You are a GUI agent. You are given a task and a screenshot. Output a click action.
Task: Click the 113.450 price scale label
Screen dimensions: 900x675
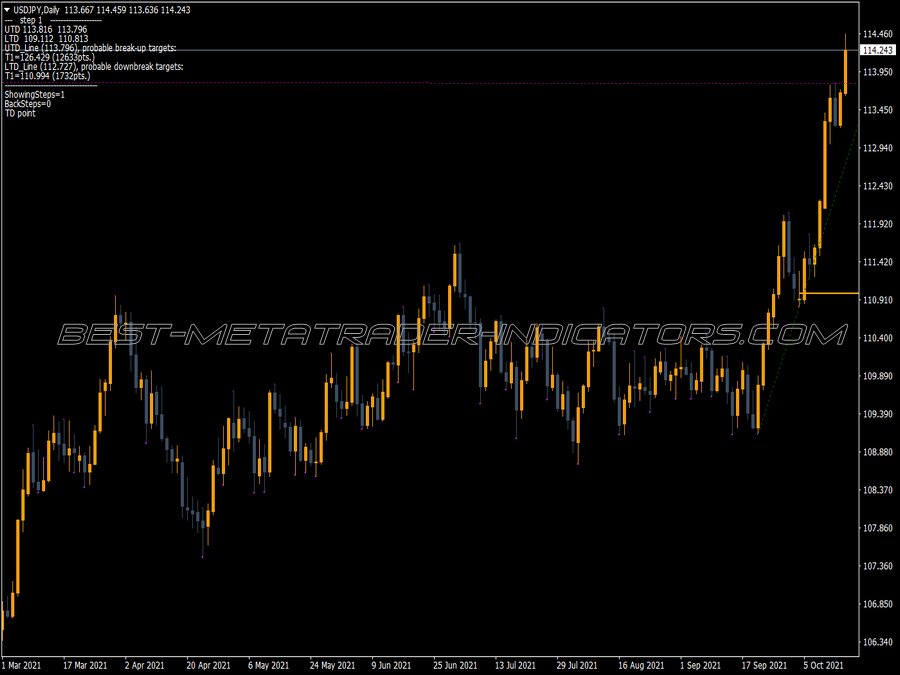878,110
